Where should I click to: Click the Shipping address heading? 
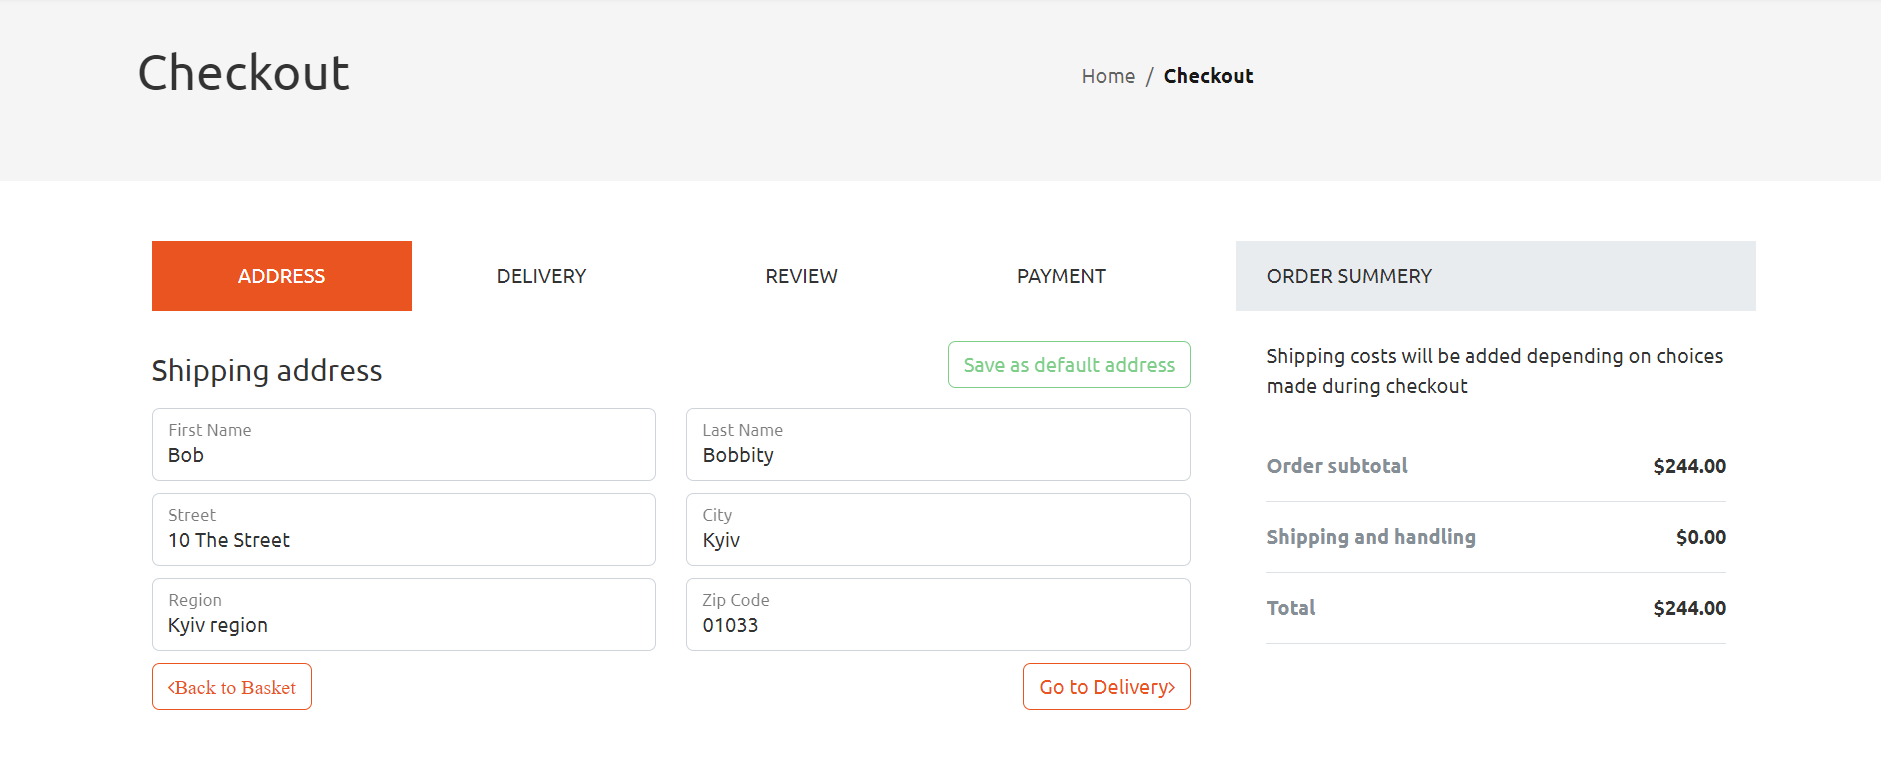pos(266,370)
